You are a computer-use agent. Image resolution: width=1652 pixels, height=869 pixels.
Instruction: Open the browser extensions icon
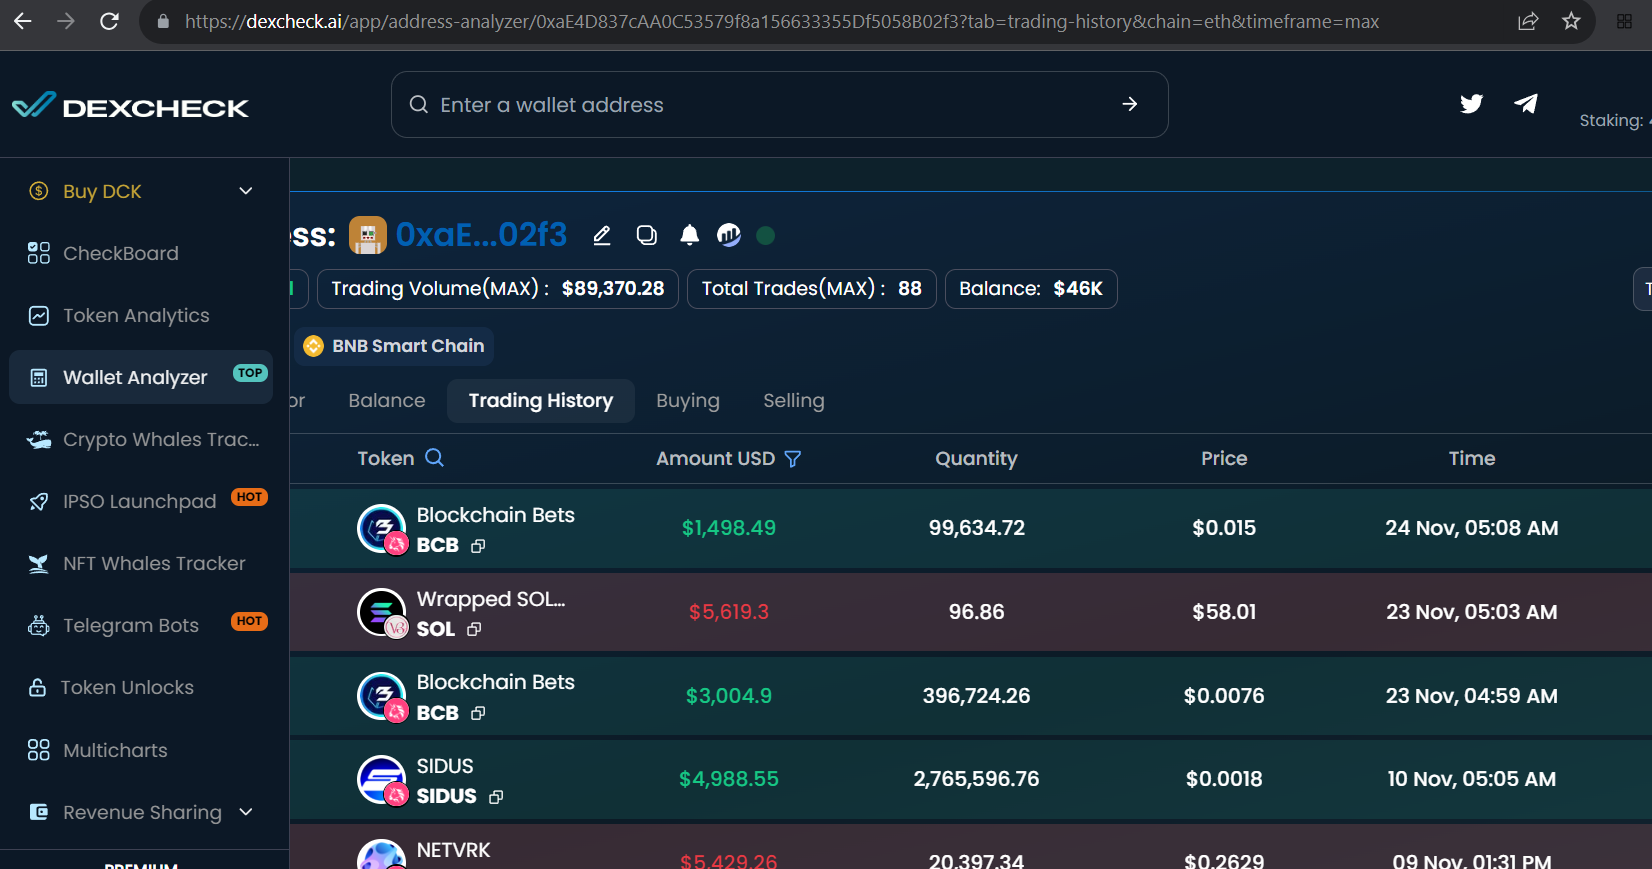pyautogui.click(x=1624, y=21)
